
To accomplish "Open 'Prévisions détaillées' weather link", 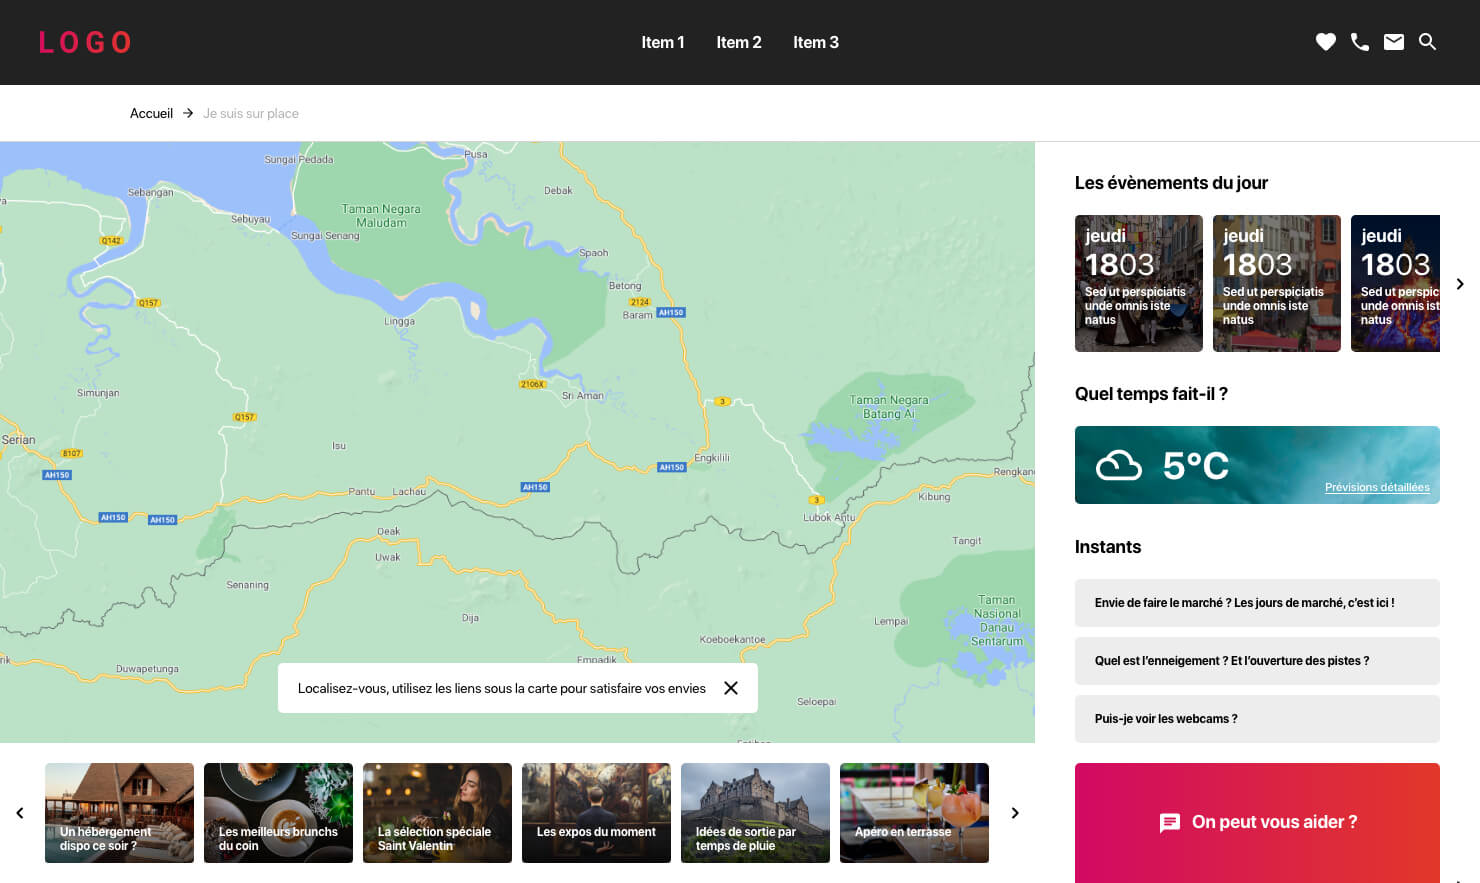I will (1377, 487).
